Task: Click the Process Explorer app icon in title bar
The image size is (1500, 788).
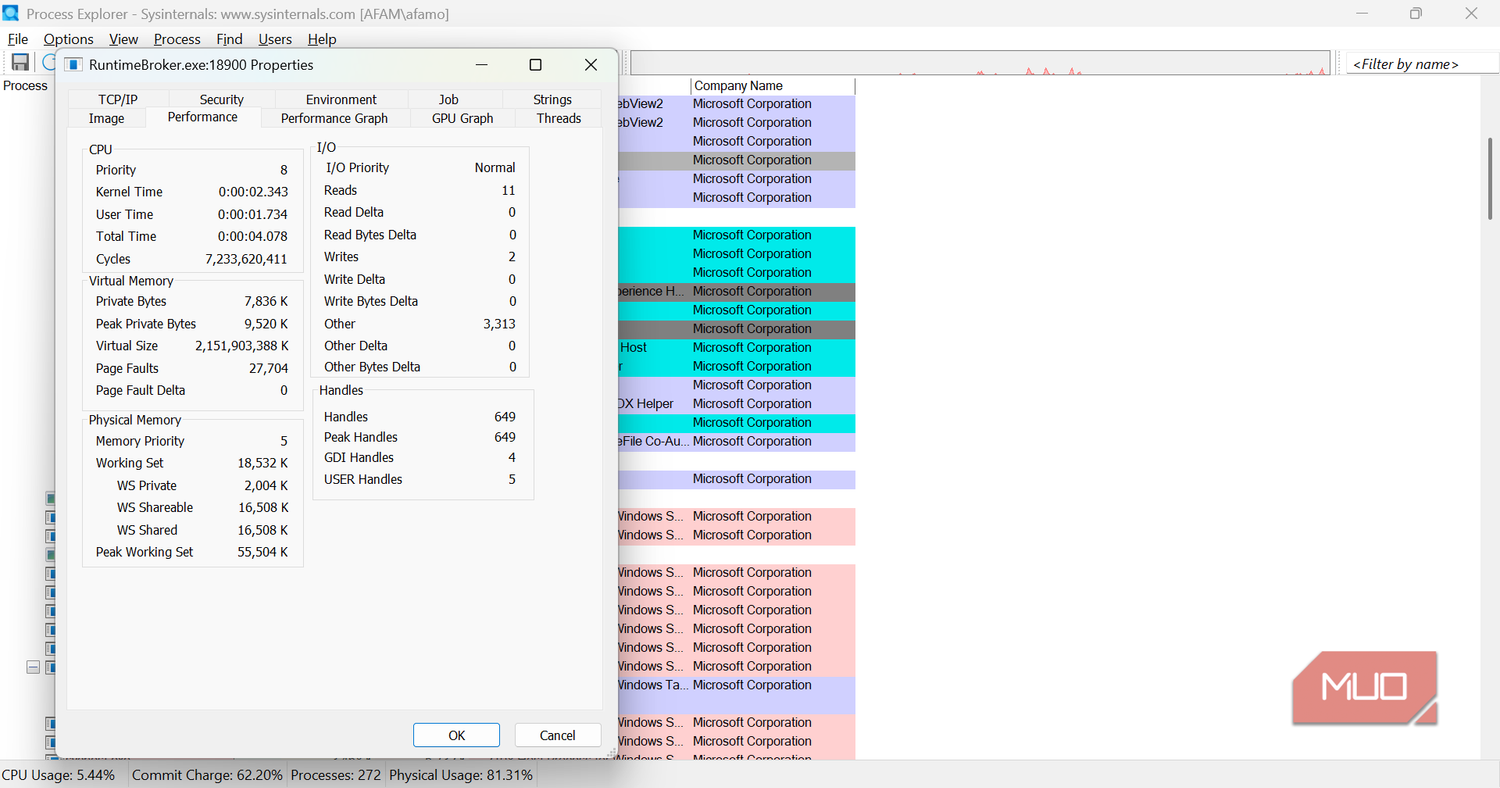Action: pyautogui.click(x=12, y=13)
